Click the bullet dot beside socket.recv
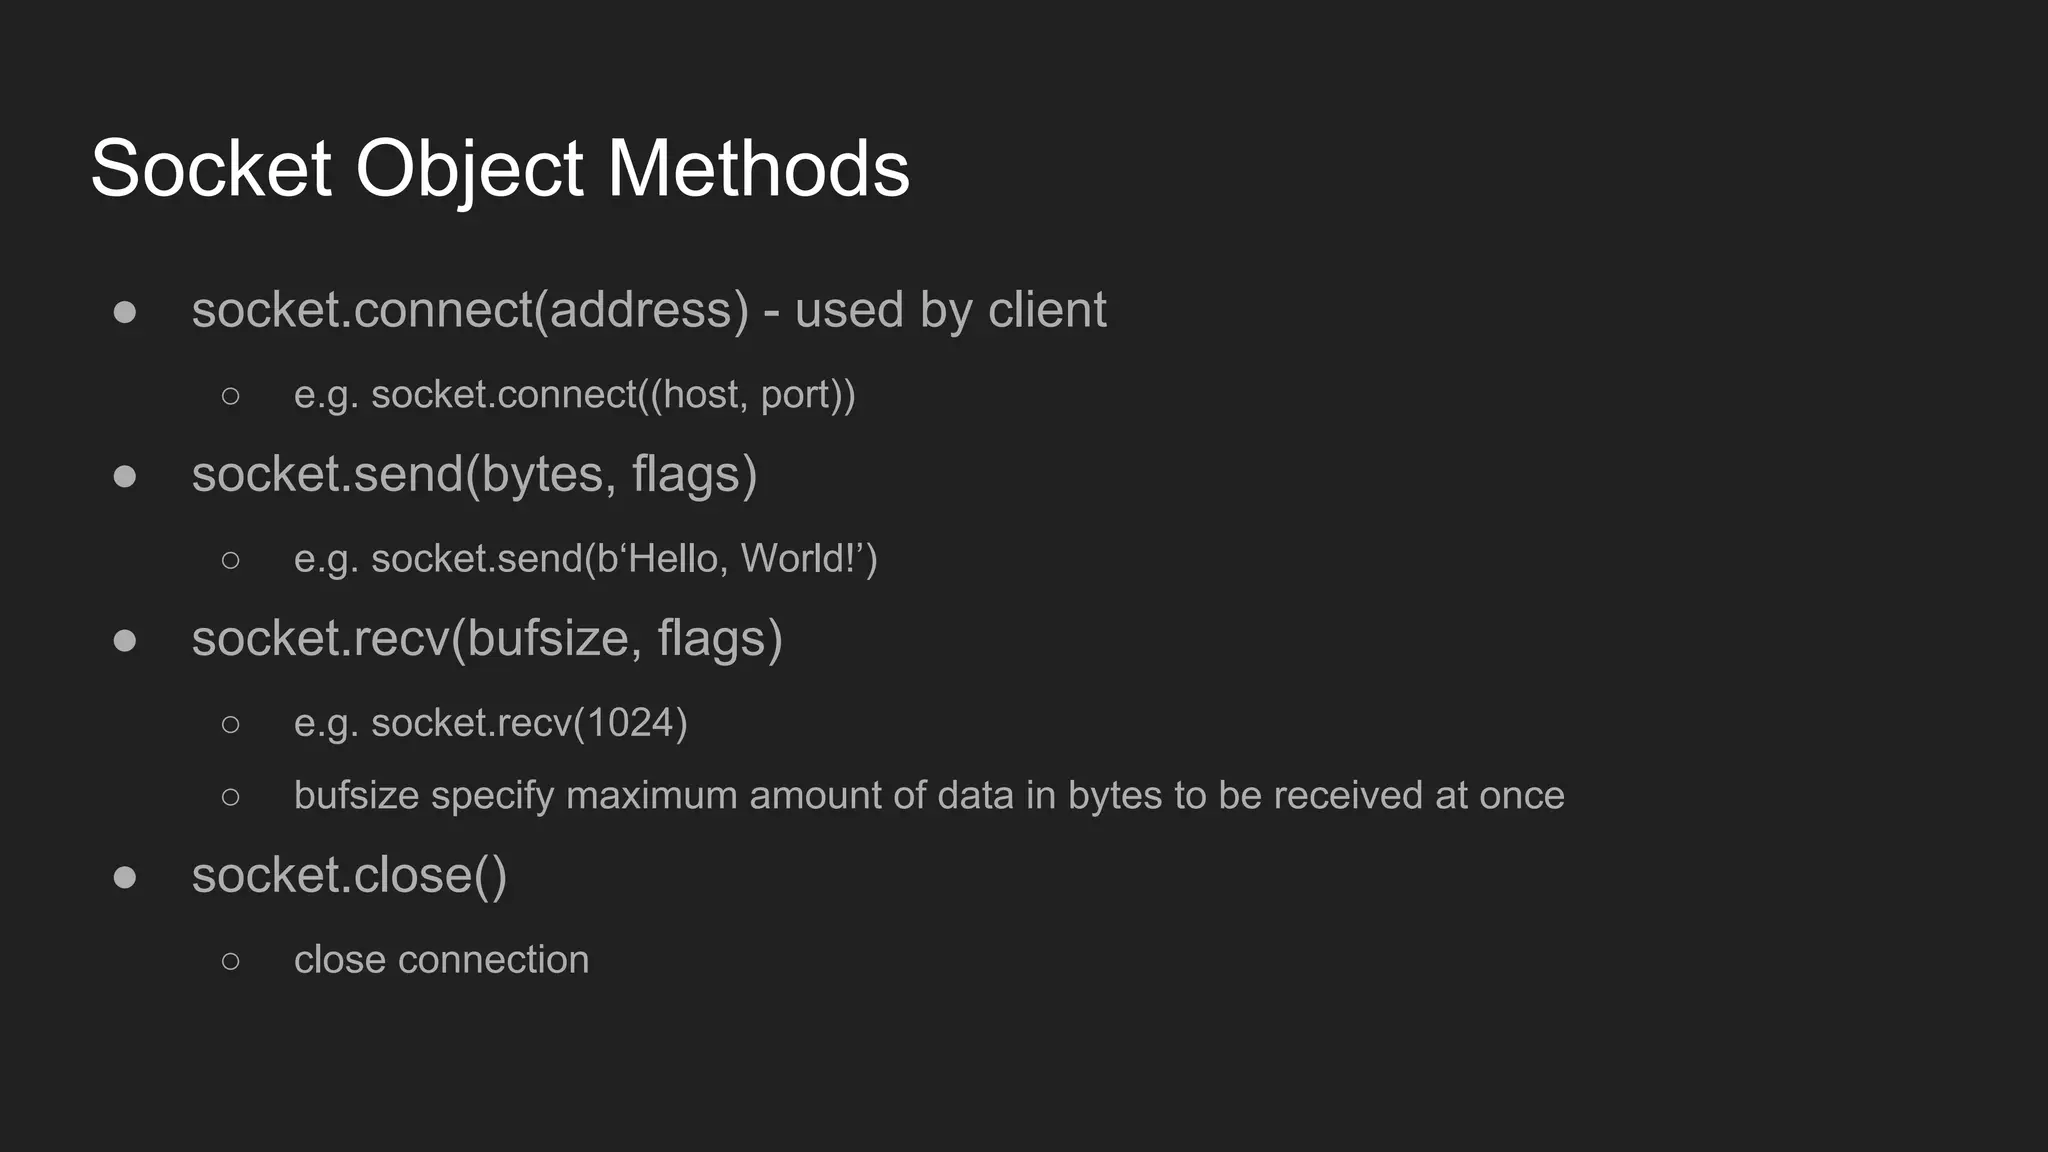The height and width of the screenshot is (1152, 2048). click(x=125, y=640)
